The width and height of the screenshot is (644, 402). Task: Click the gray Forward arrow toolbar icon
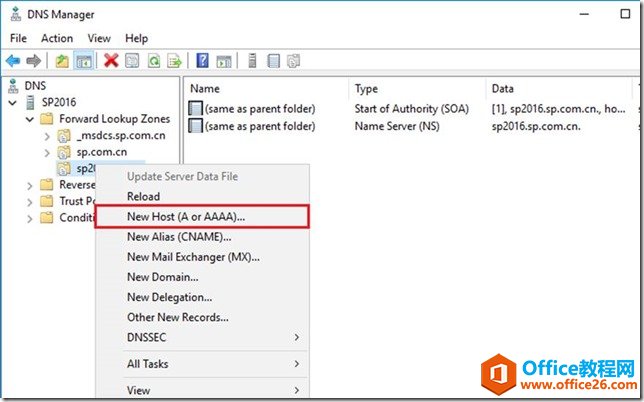pyautogui.click(x=34, y=61)
